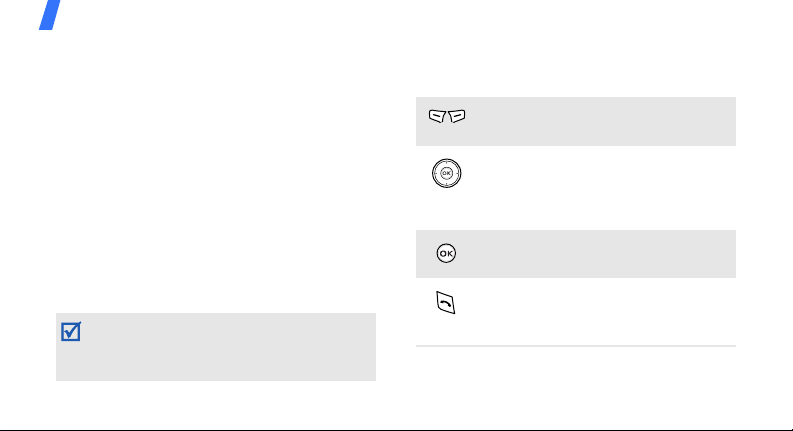This screenshot has height=431, width=793.
Task: Tap the right direction on the navigation ring
Action: coord(458,174)
